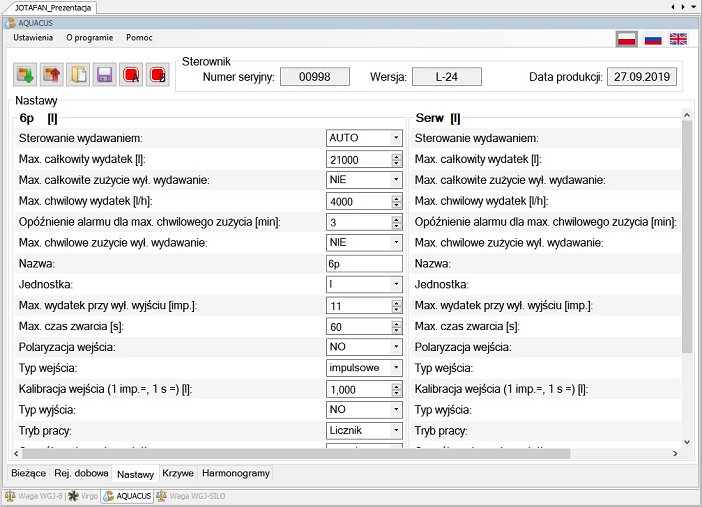The width and height of the screenshot is (702, 507).
Task: Click the Opóźnienie alarmu stepper arrows
Action: (x=396, y=223)
